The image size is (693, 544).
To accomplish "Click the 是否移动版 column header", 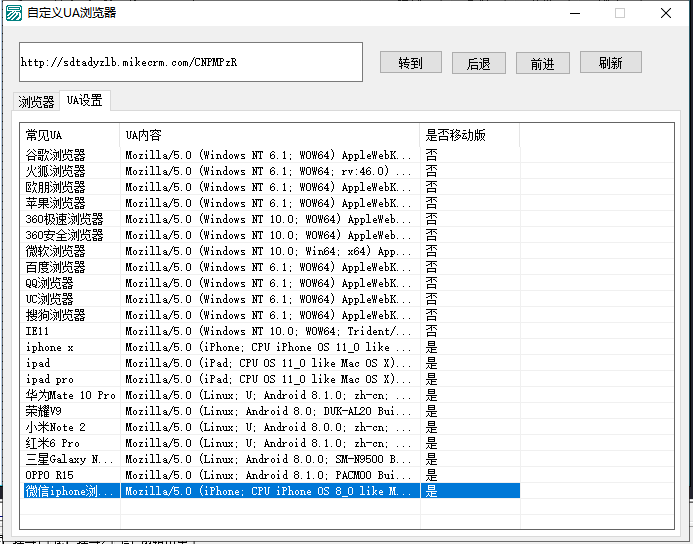I will point(469,135).
